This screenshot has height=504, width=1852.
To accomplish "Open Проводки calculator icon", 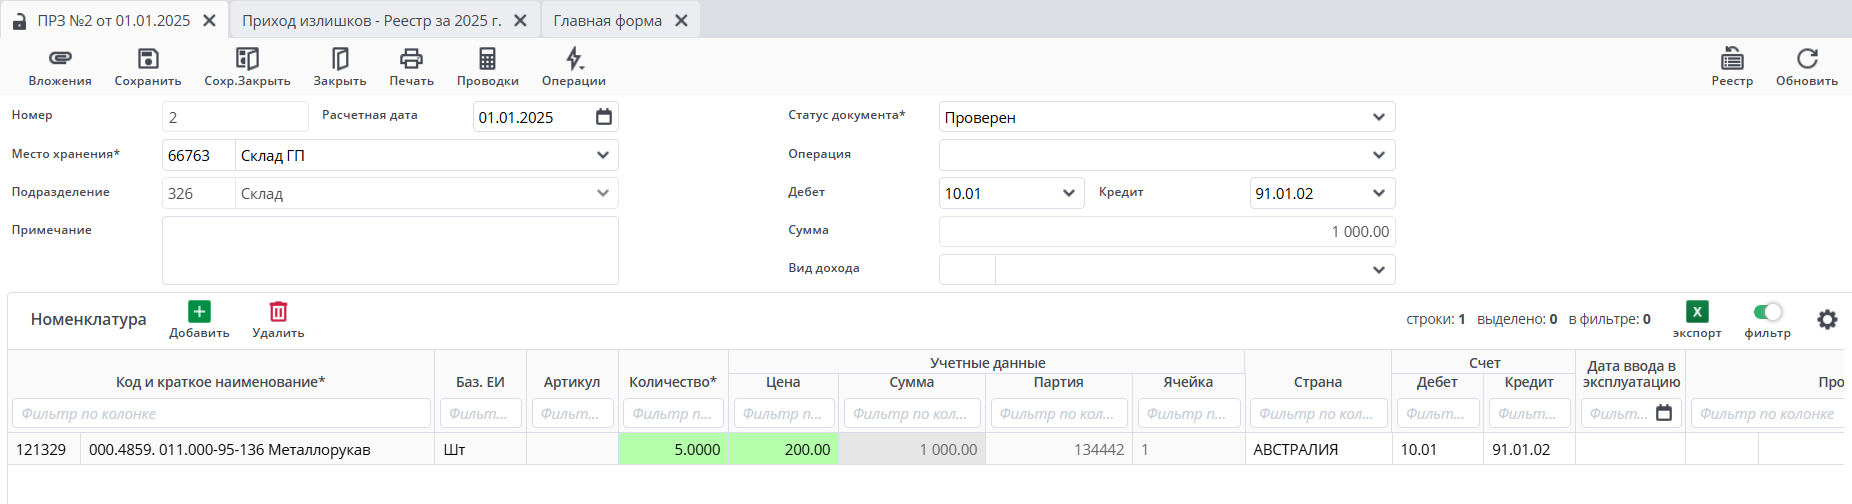I will pos(487,59).
